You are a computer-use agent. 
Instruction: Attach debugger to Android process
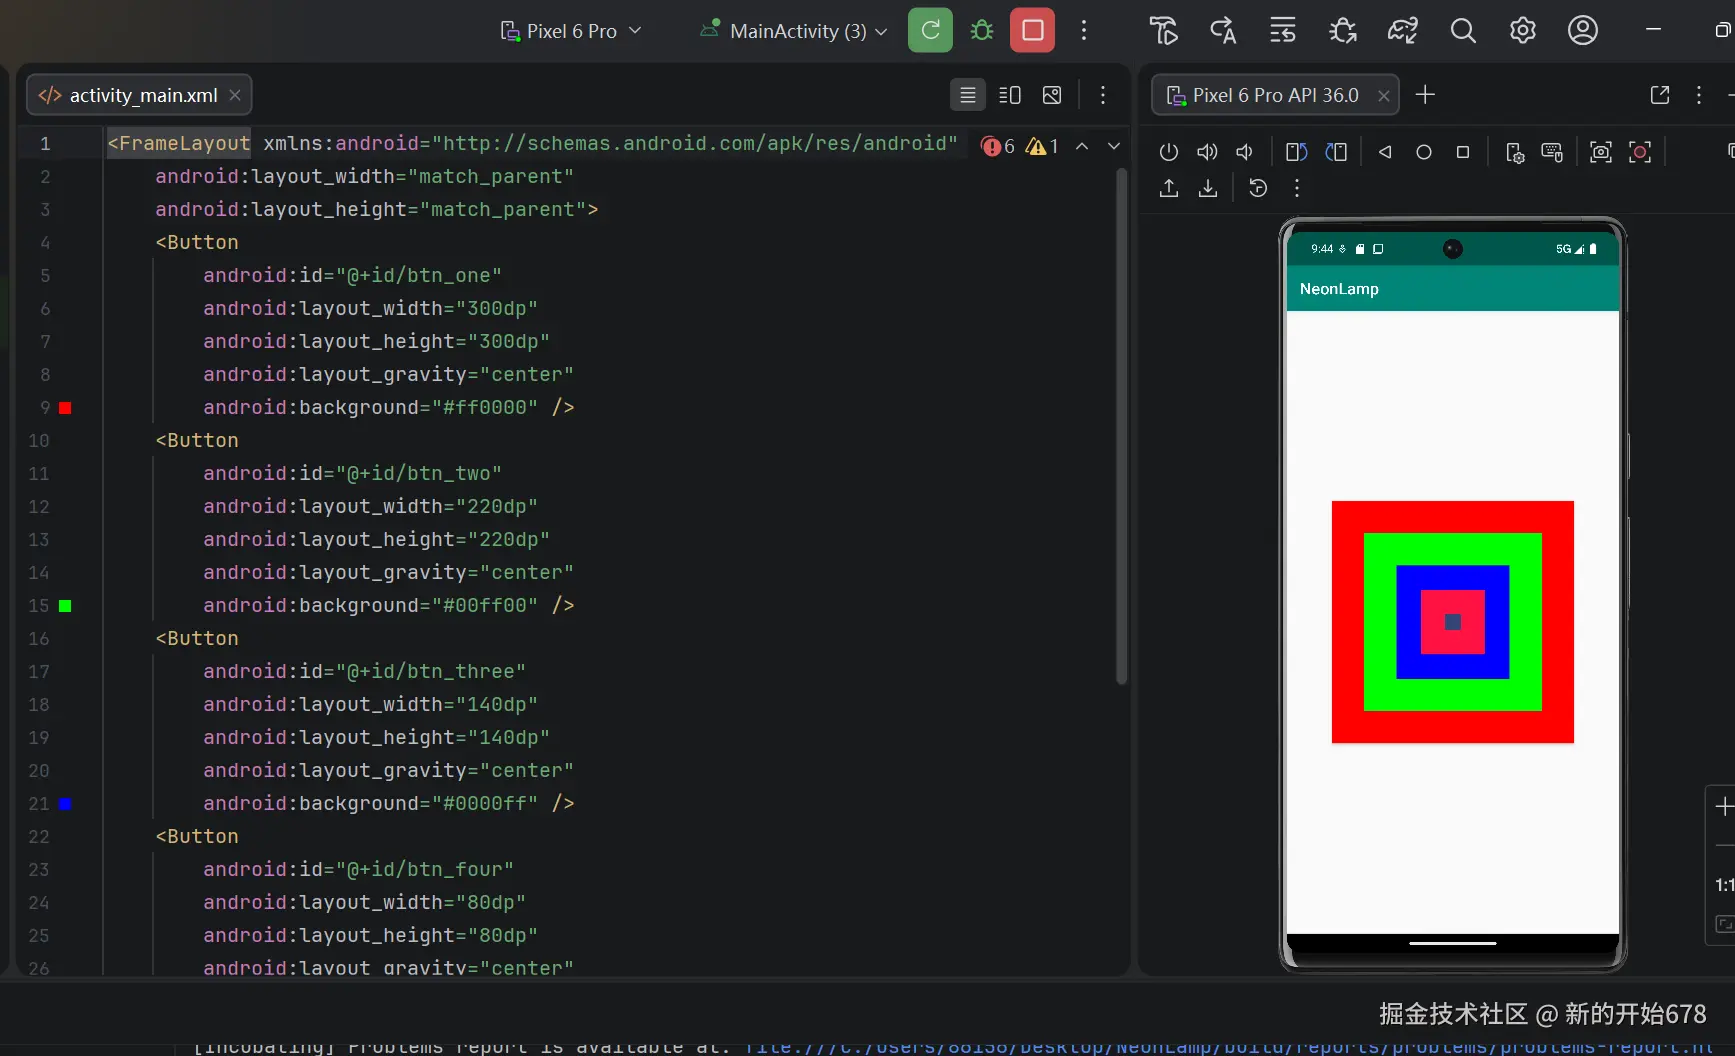(1343, 31)
